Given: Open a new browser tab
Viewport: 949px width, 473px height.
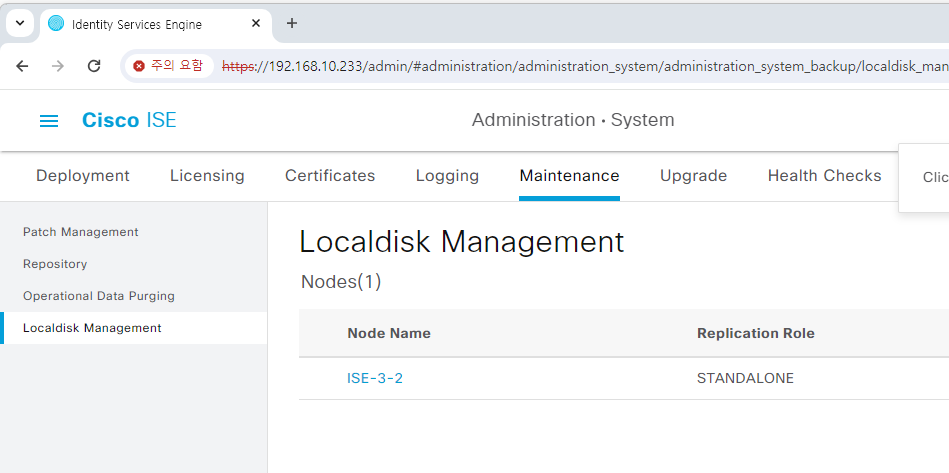Looking at the screenshot, I should (x=292, y=24).
